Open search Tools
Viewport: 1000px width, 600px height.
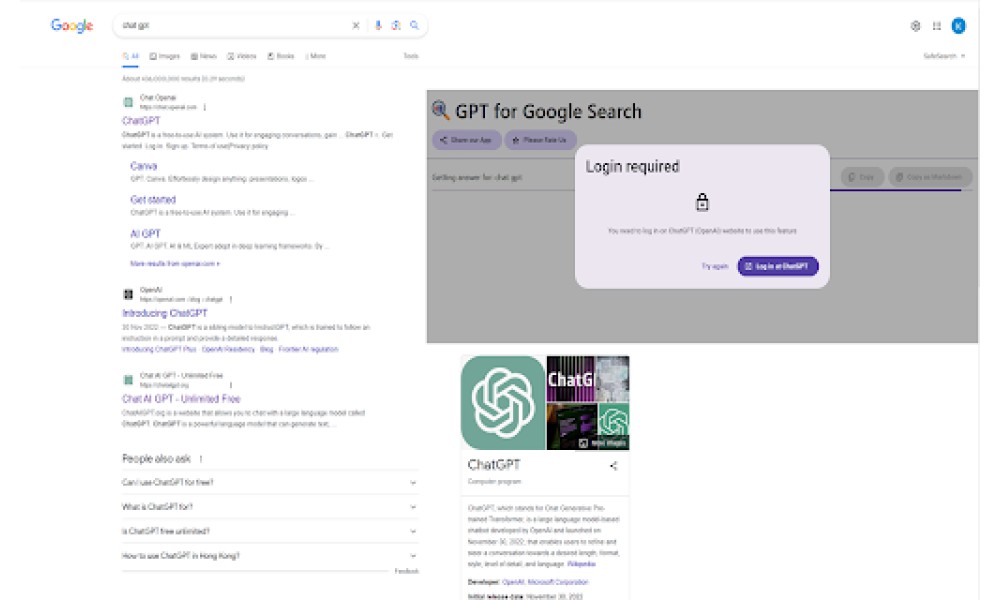411,56
